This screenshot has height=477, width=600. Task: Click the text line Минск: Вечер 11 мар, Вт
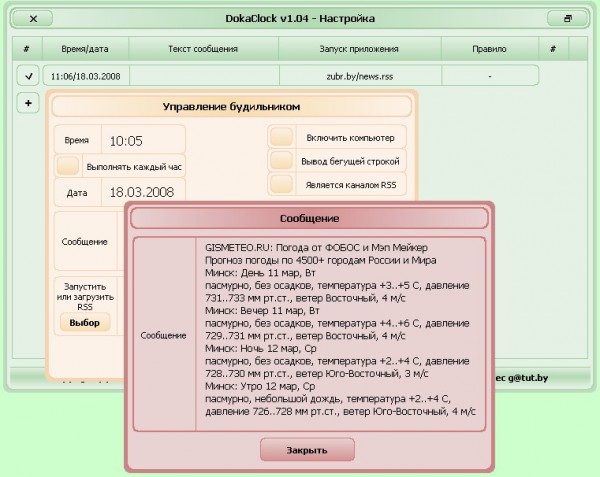coord(262,311)
